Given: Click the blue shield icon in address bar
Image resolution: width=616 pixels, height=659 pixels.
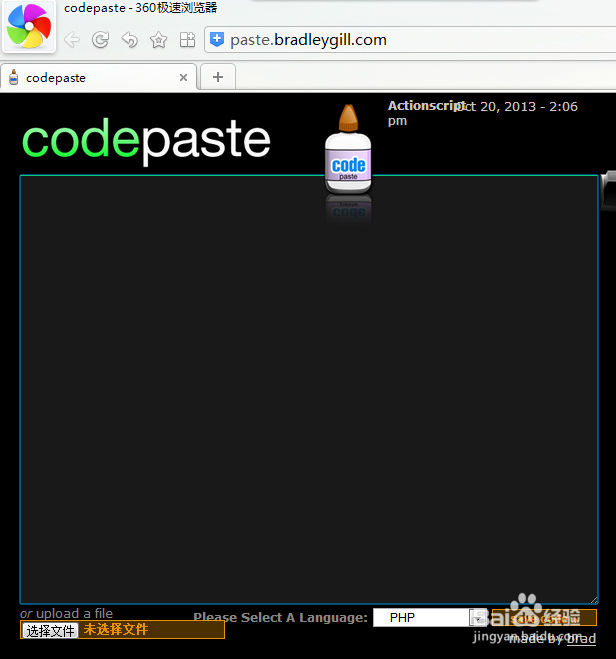Looking at the screenshot, I should (217, 40).
